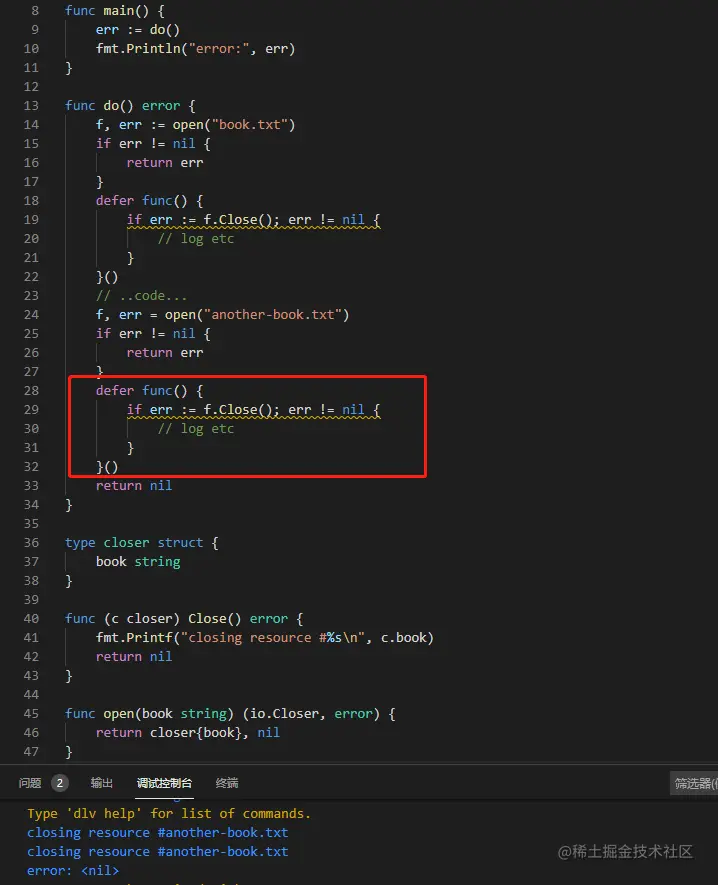Click underlined f.Close() statement on line 19
Image resolution: width=718 pixels, height=885 pixels.
253,220
